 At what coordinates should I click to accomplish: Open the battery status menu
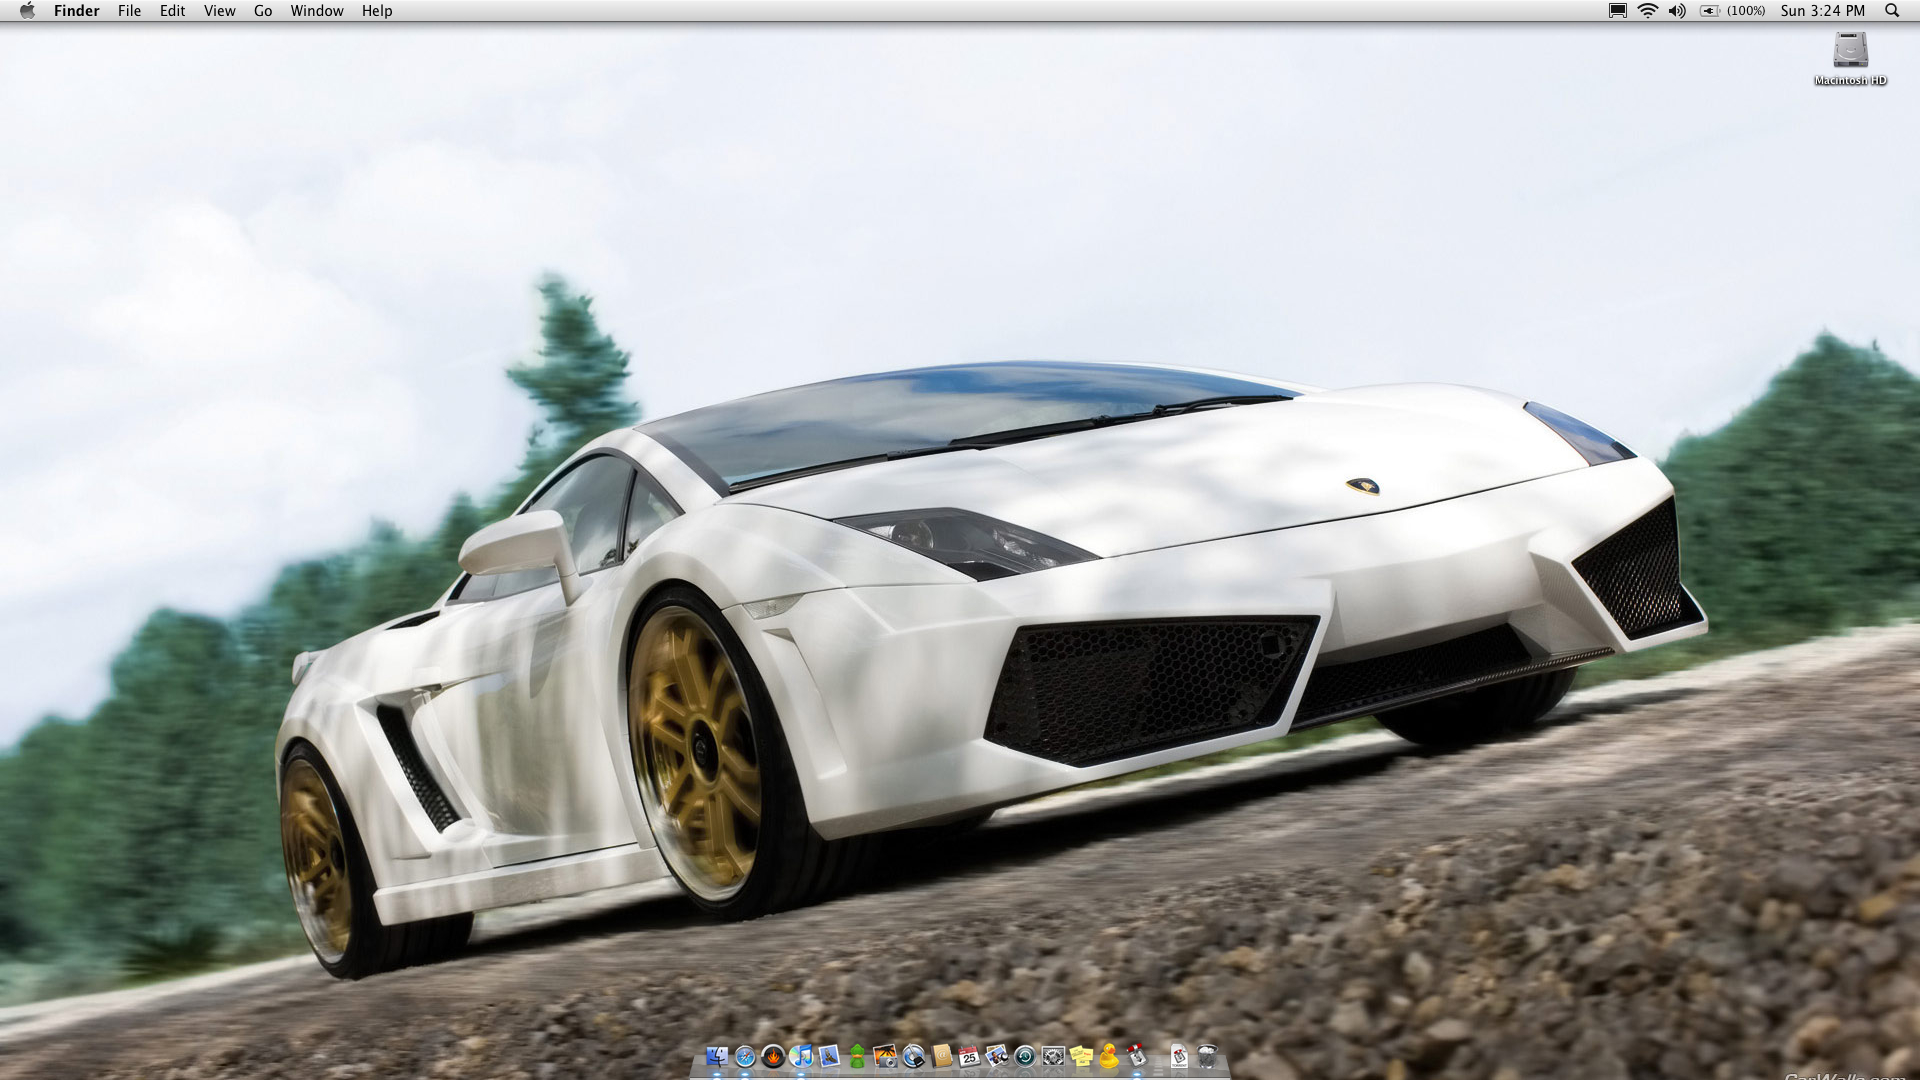(1709, 11)
